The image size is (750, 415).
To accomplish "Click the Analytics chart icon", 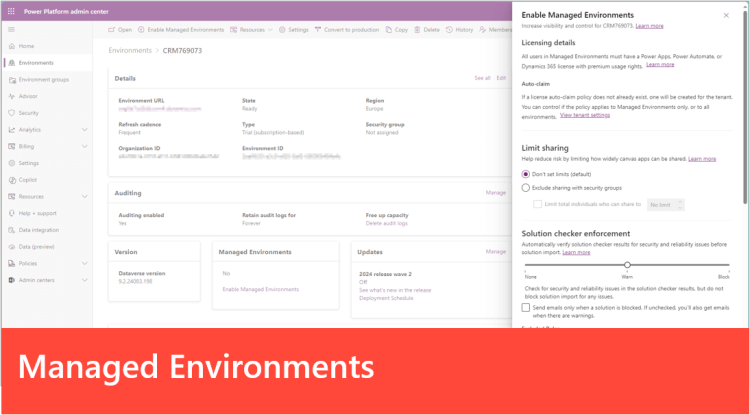I will pos(12,130).
